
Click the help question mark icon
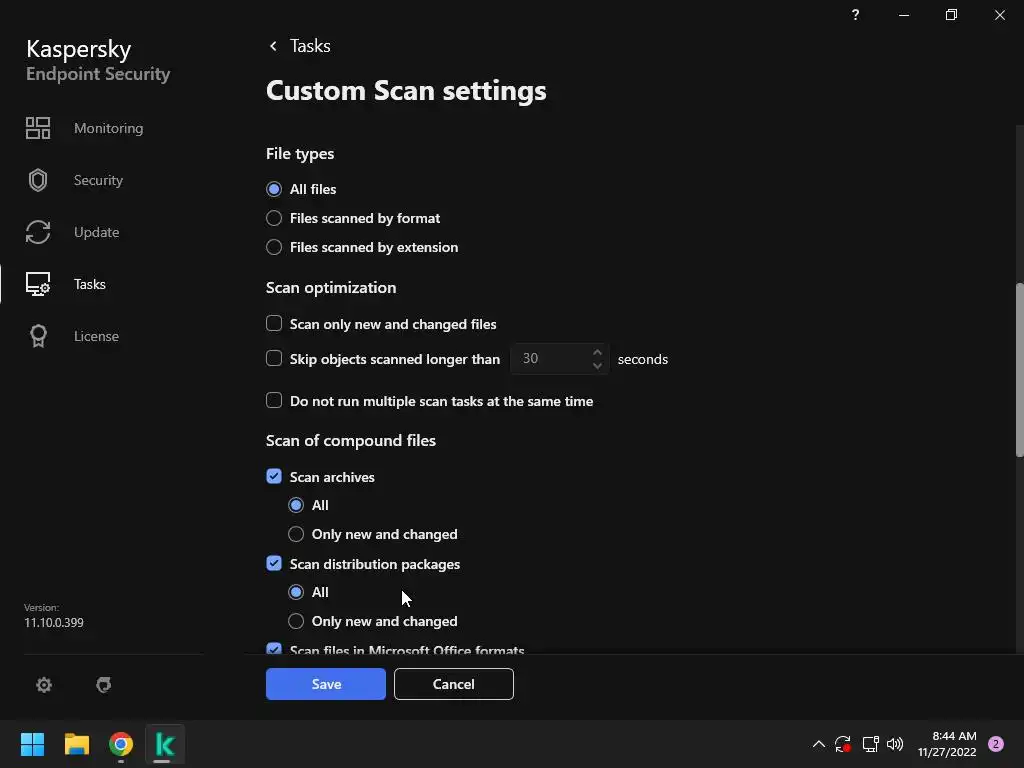[x=856, y=14]
